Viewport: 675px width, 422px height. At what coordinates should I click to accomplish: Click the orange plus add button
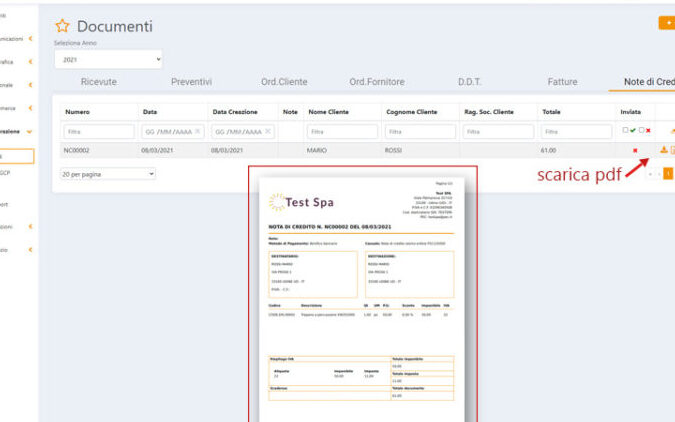[x=666, y=22]
